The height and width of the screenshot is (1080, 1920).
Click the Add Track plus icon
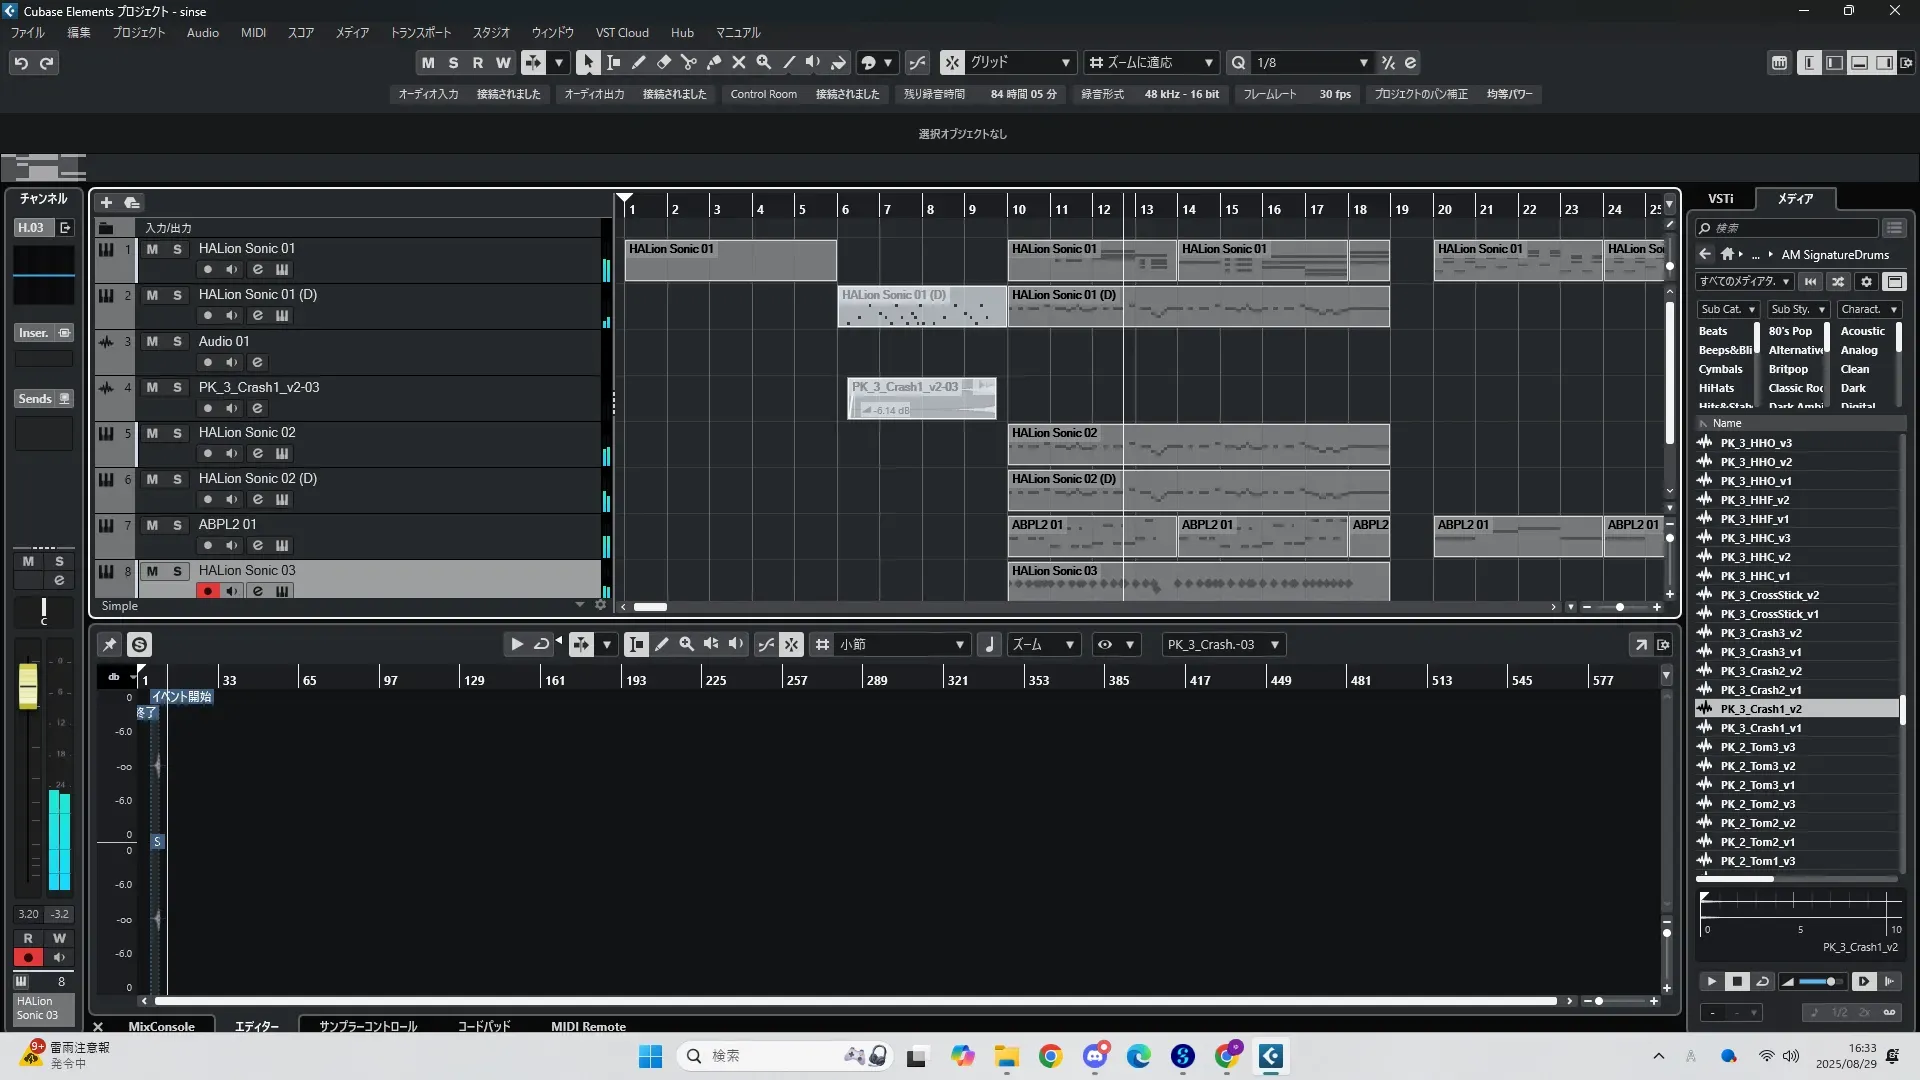coord(106,202)
